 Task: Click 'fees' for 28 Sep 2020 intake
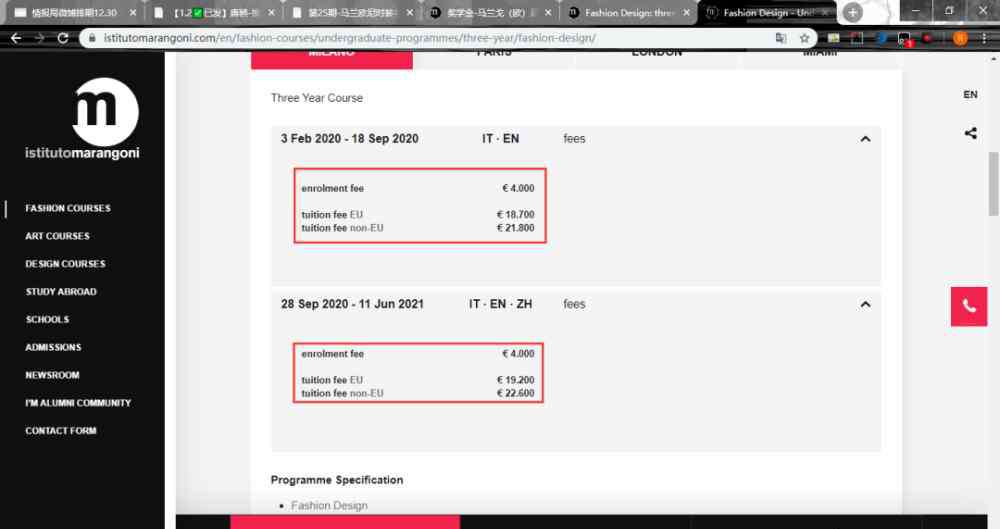coord(574,304)
